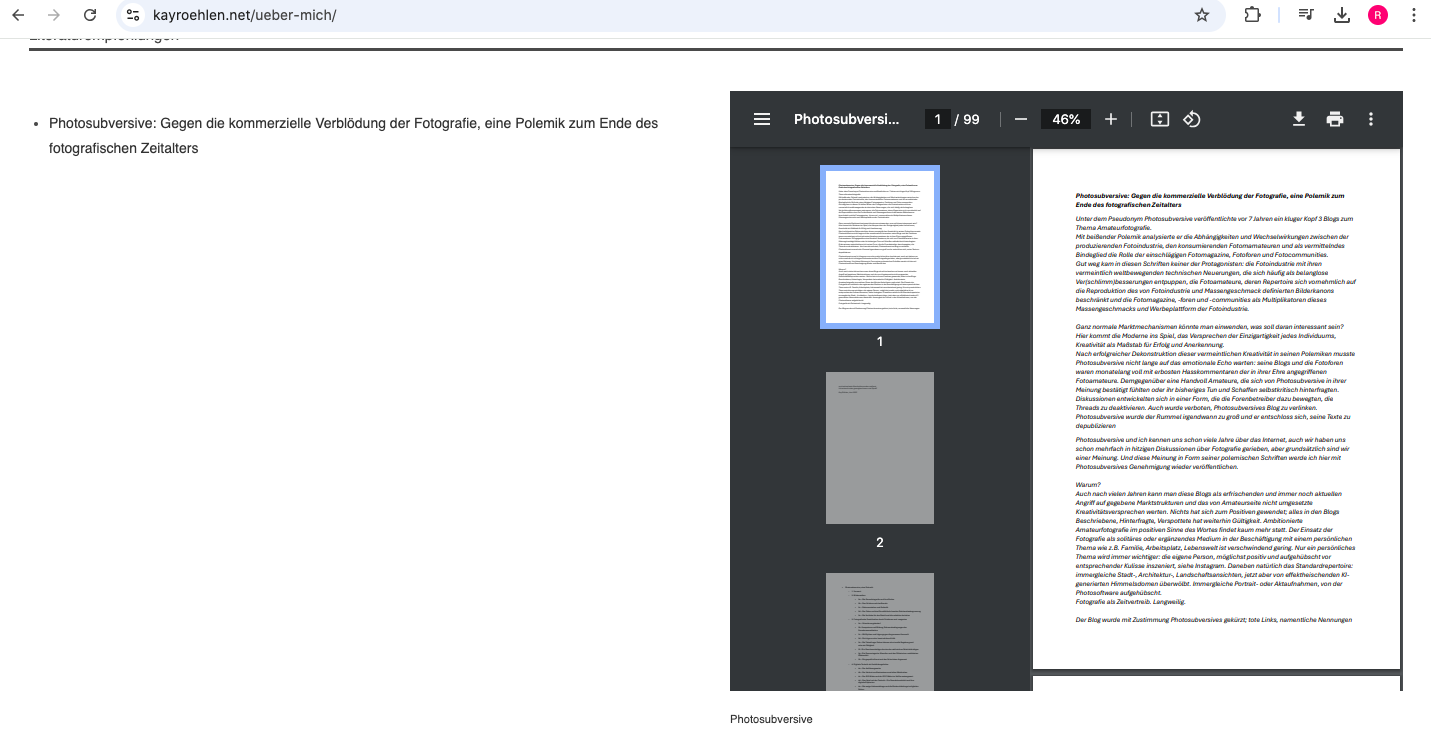This screenshot has height=749, width=1431.
Task: Open the PDF viewer more actions menu
Action: [1371, 119]
